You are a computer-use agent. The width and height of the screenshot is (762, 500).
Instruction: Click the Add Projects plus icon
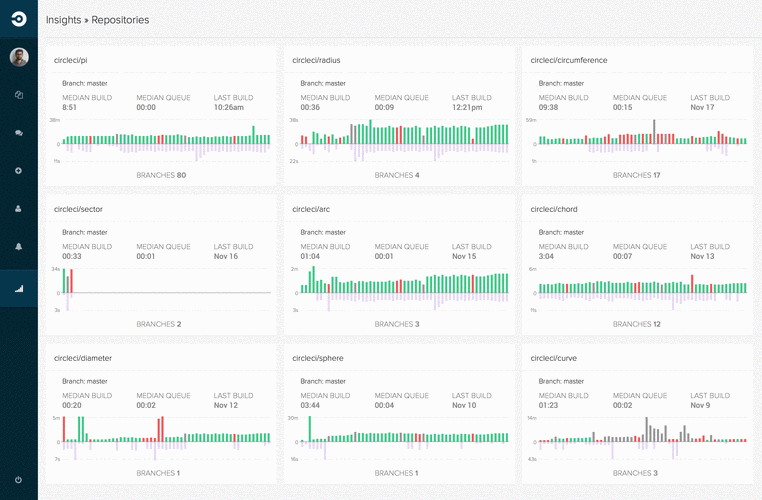[x=19, y=170]
